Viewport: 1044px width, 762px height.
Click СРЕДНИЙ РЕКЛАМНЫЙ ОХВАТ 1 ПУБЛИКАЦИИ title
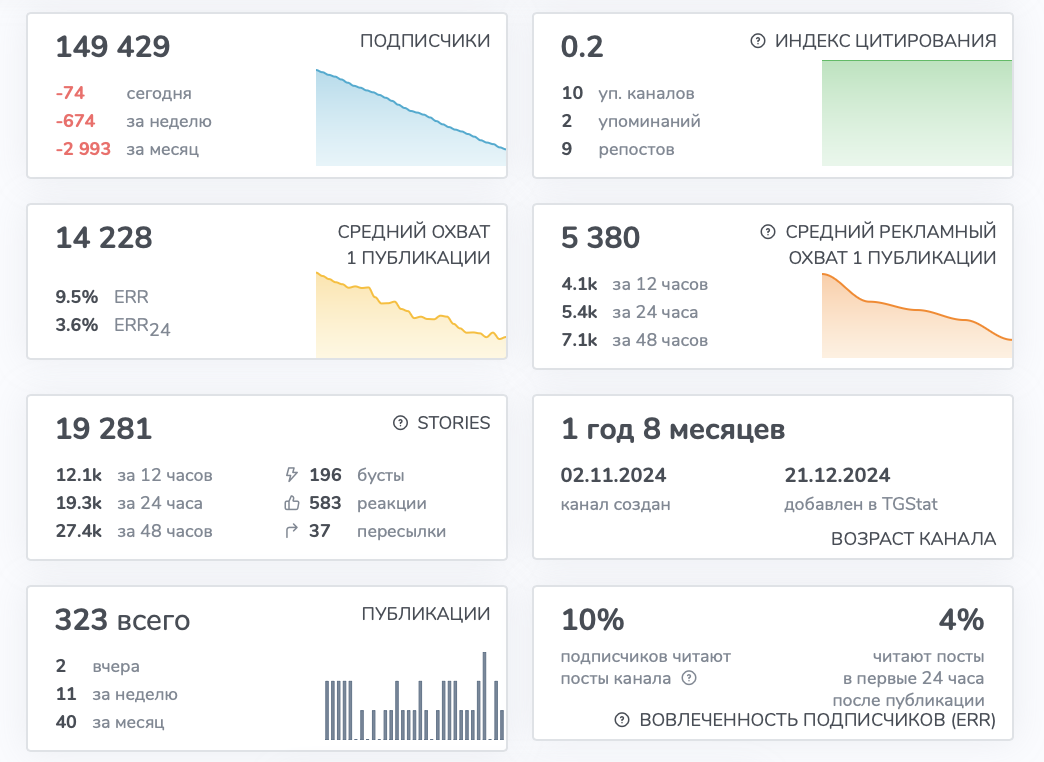tap(891, 244)
